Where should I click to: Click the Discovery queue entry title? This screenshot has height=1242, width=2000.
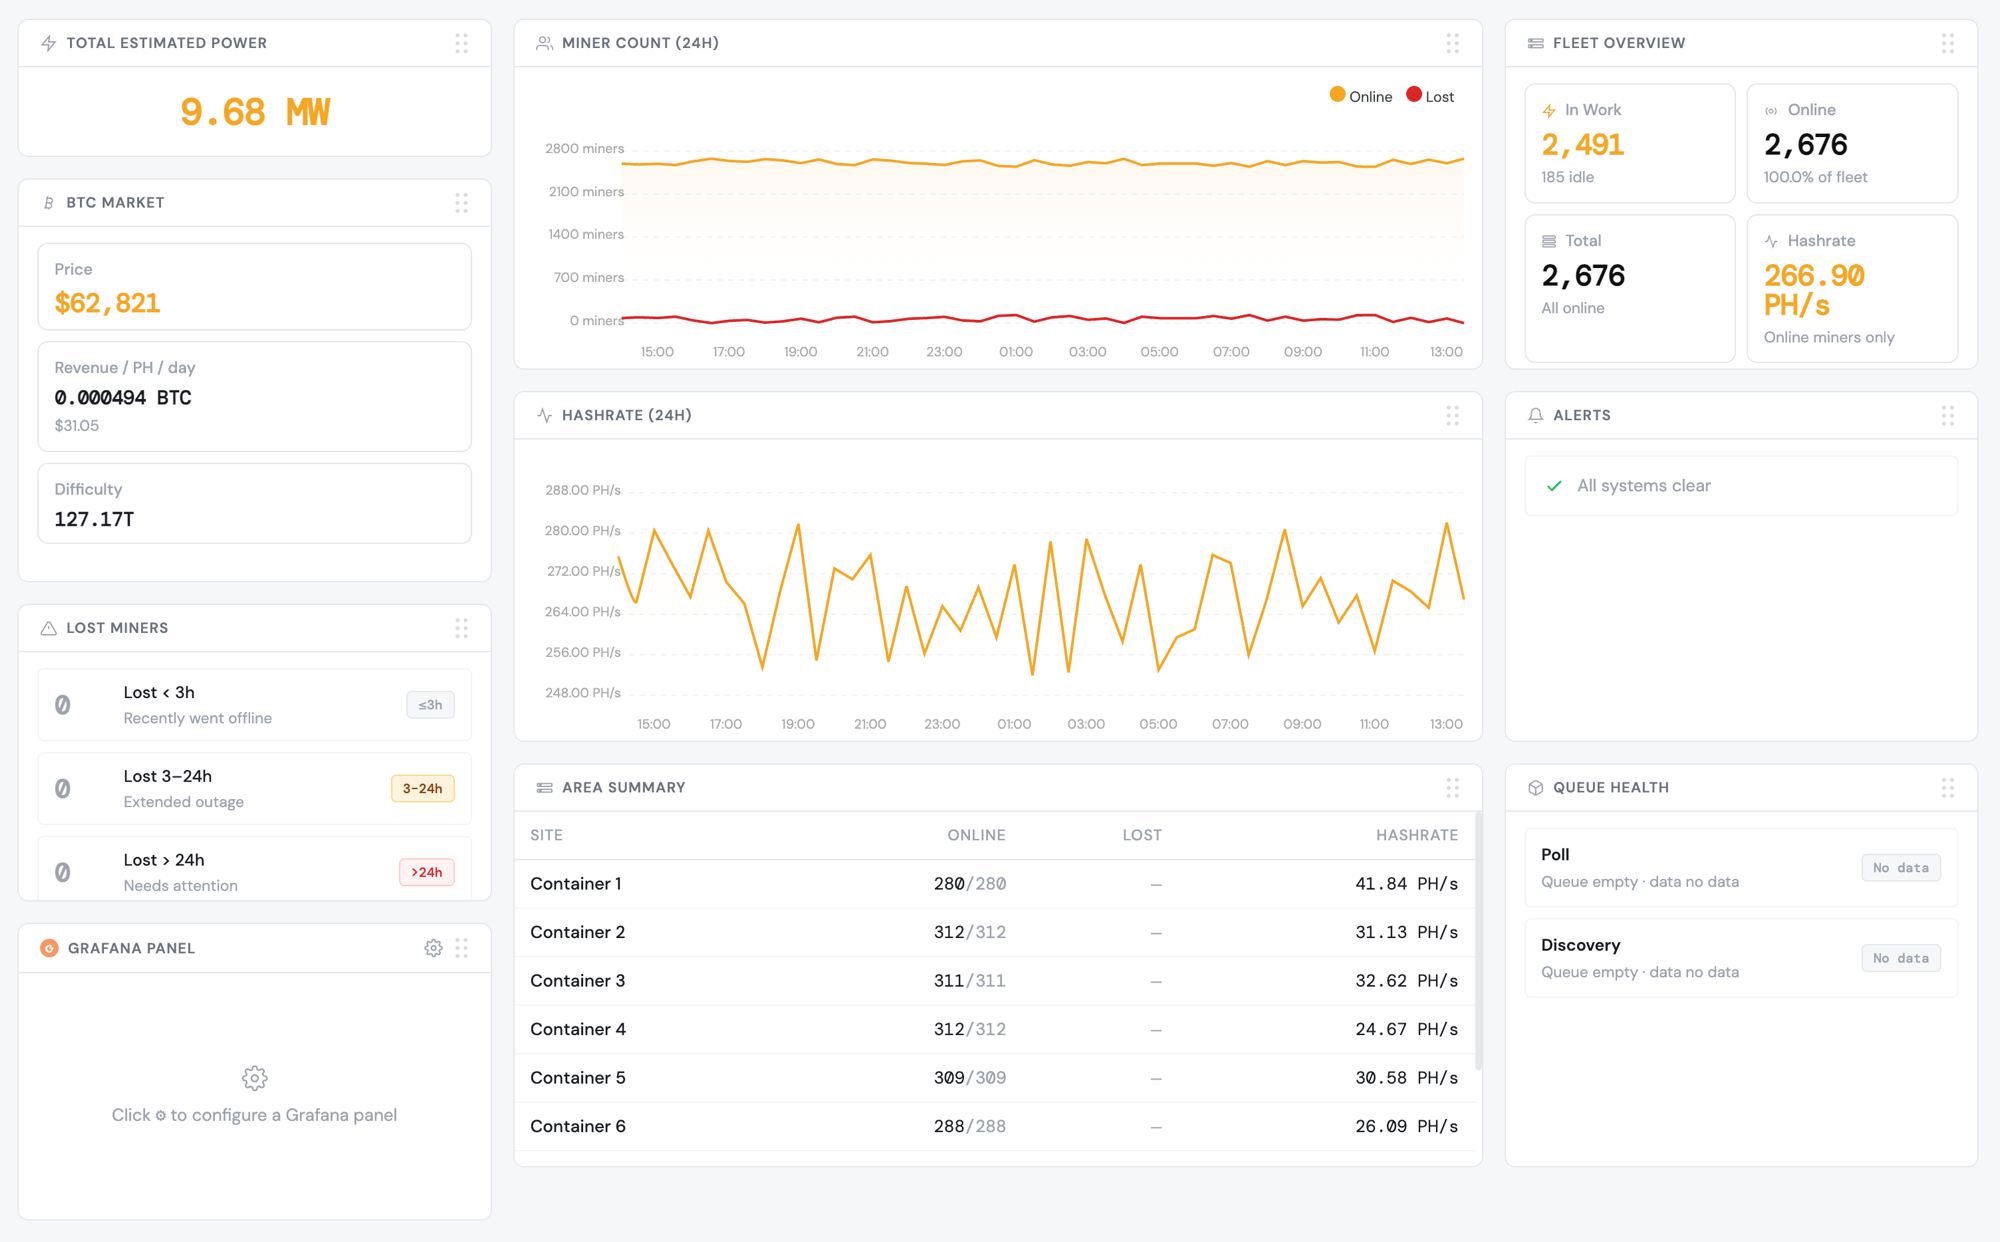click(x=1580, y=945)
